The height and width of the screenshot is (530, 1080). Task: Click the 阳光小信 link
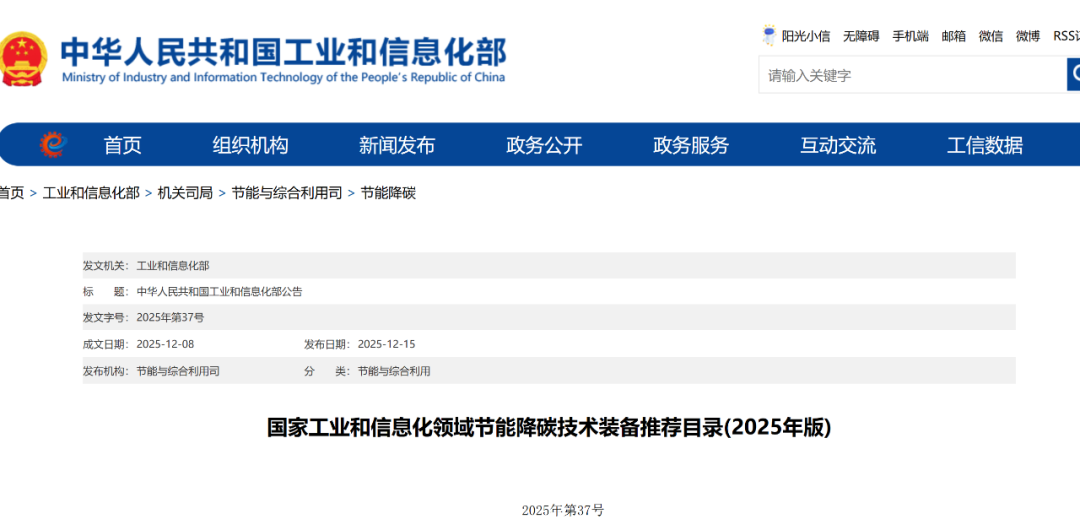tap(806, 37)
